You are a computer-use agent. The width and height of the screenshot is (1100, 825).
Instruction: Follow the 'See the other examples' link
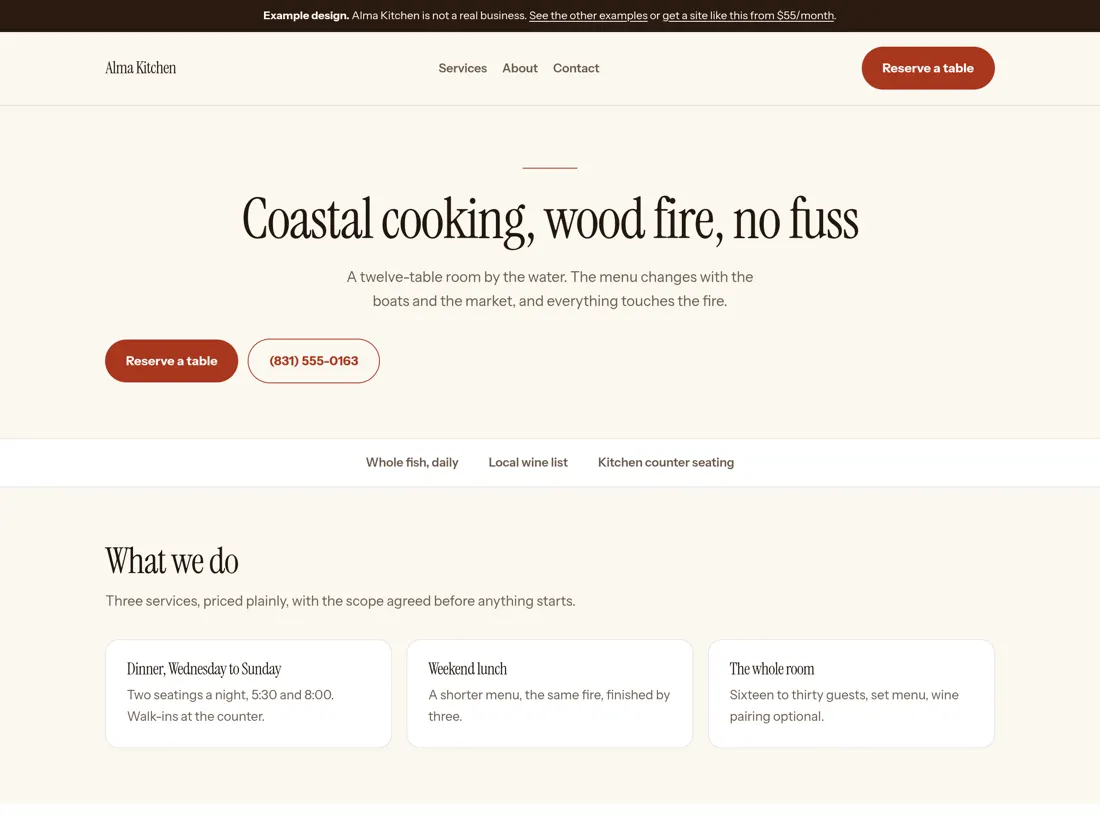click(x=588, y=15)
